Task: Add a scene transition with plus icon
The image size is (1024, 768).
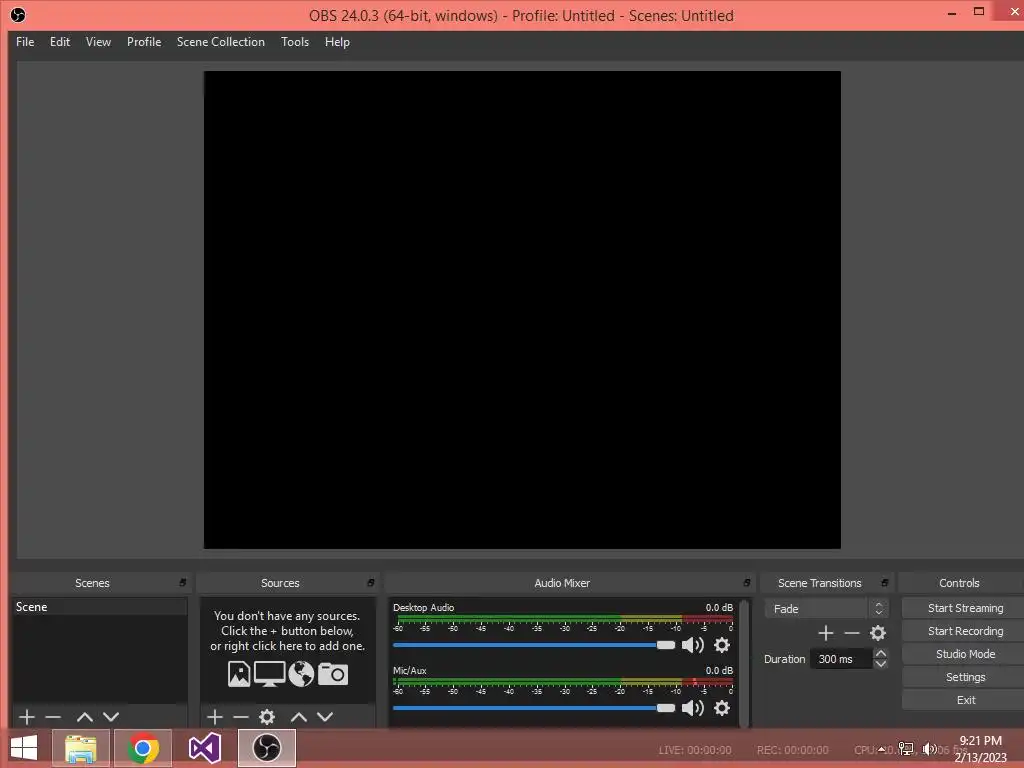Action: (825, 633)
